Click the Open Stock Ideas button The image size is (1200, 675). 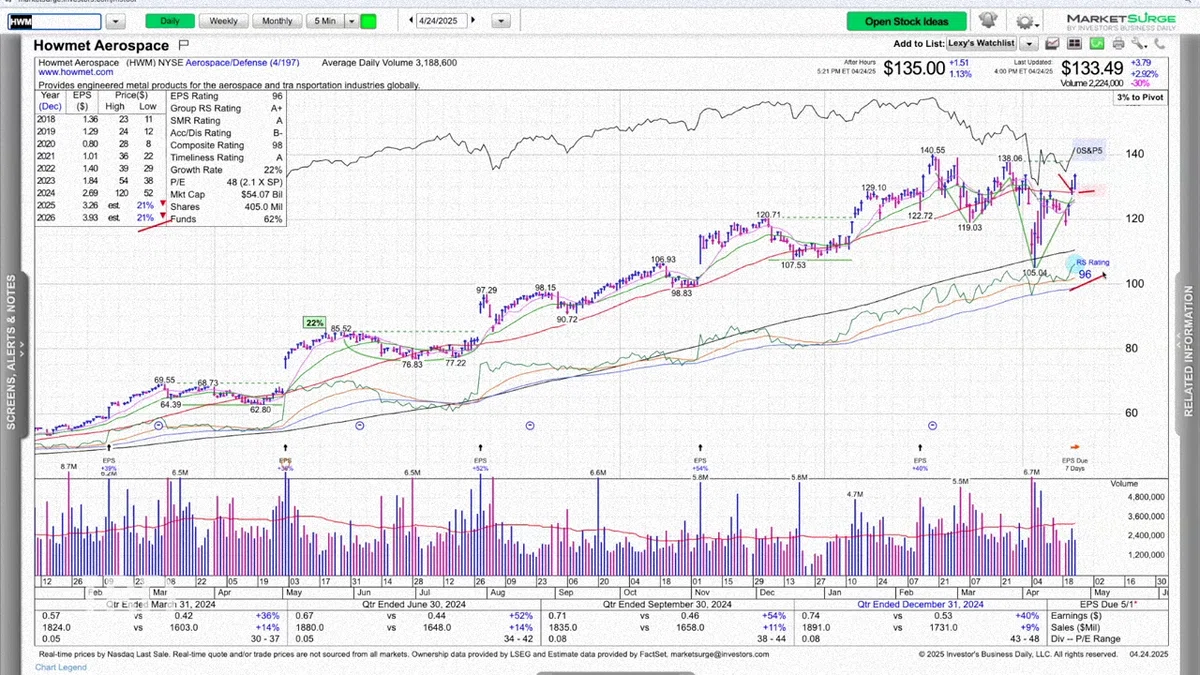[907, 21]
